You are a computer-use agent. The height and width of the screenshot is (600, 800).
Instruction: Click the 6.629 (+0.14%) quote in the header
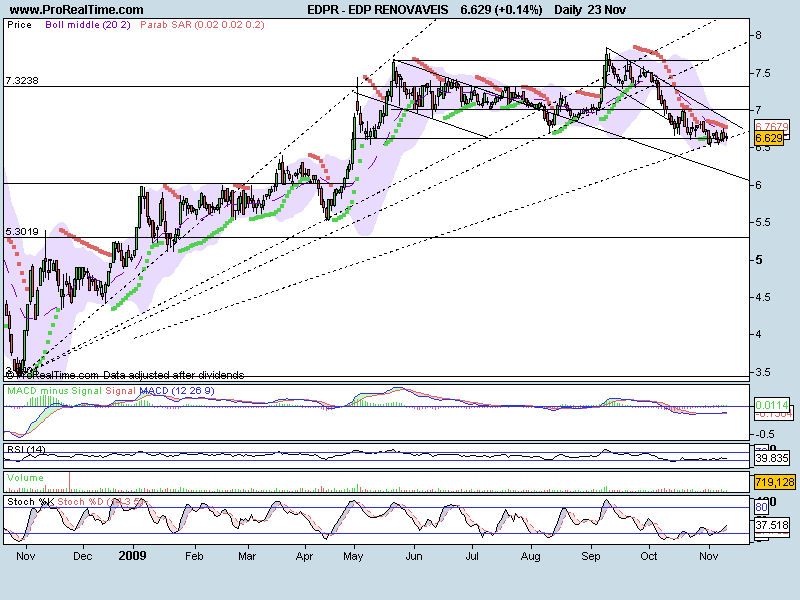click(501, 10)
